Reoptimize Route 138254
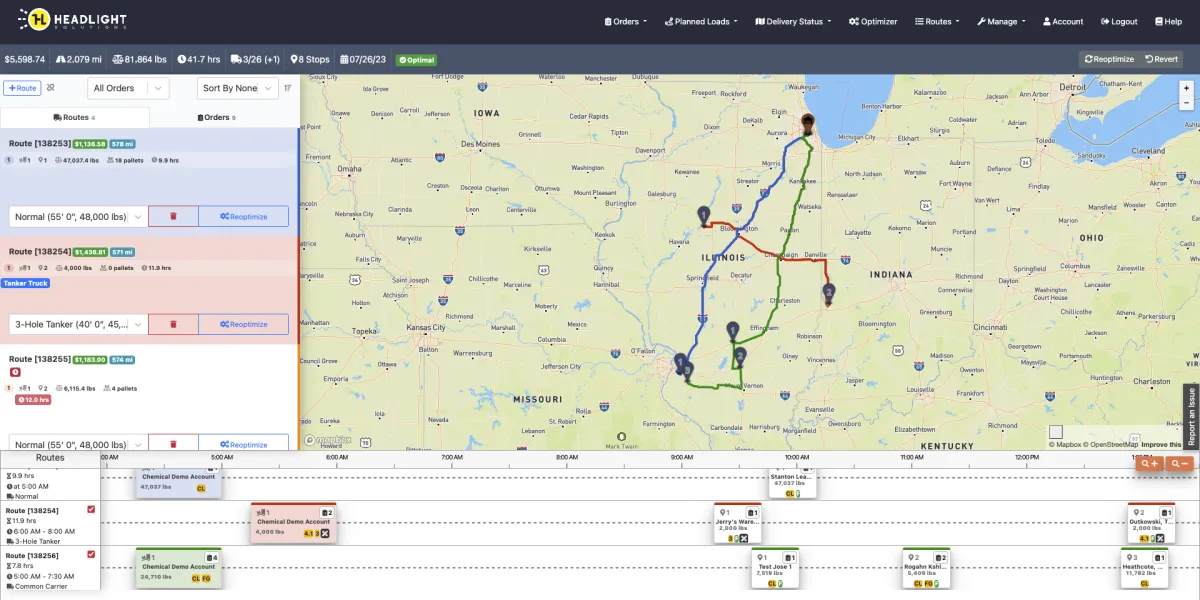This screenshot has width=1200, height=600. (x=244, y=324)
